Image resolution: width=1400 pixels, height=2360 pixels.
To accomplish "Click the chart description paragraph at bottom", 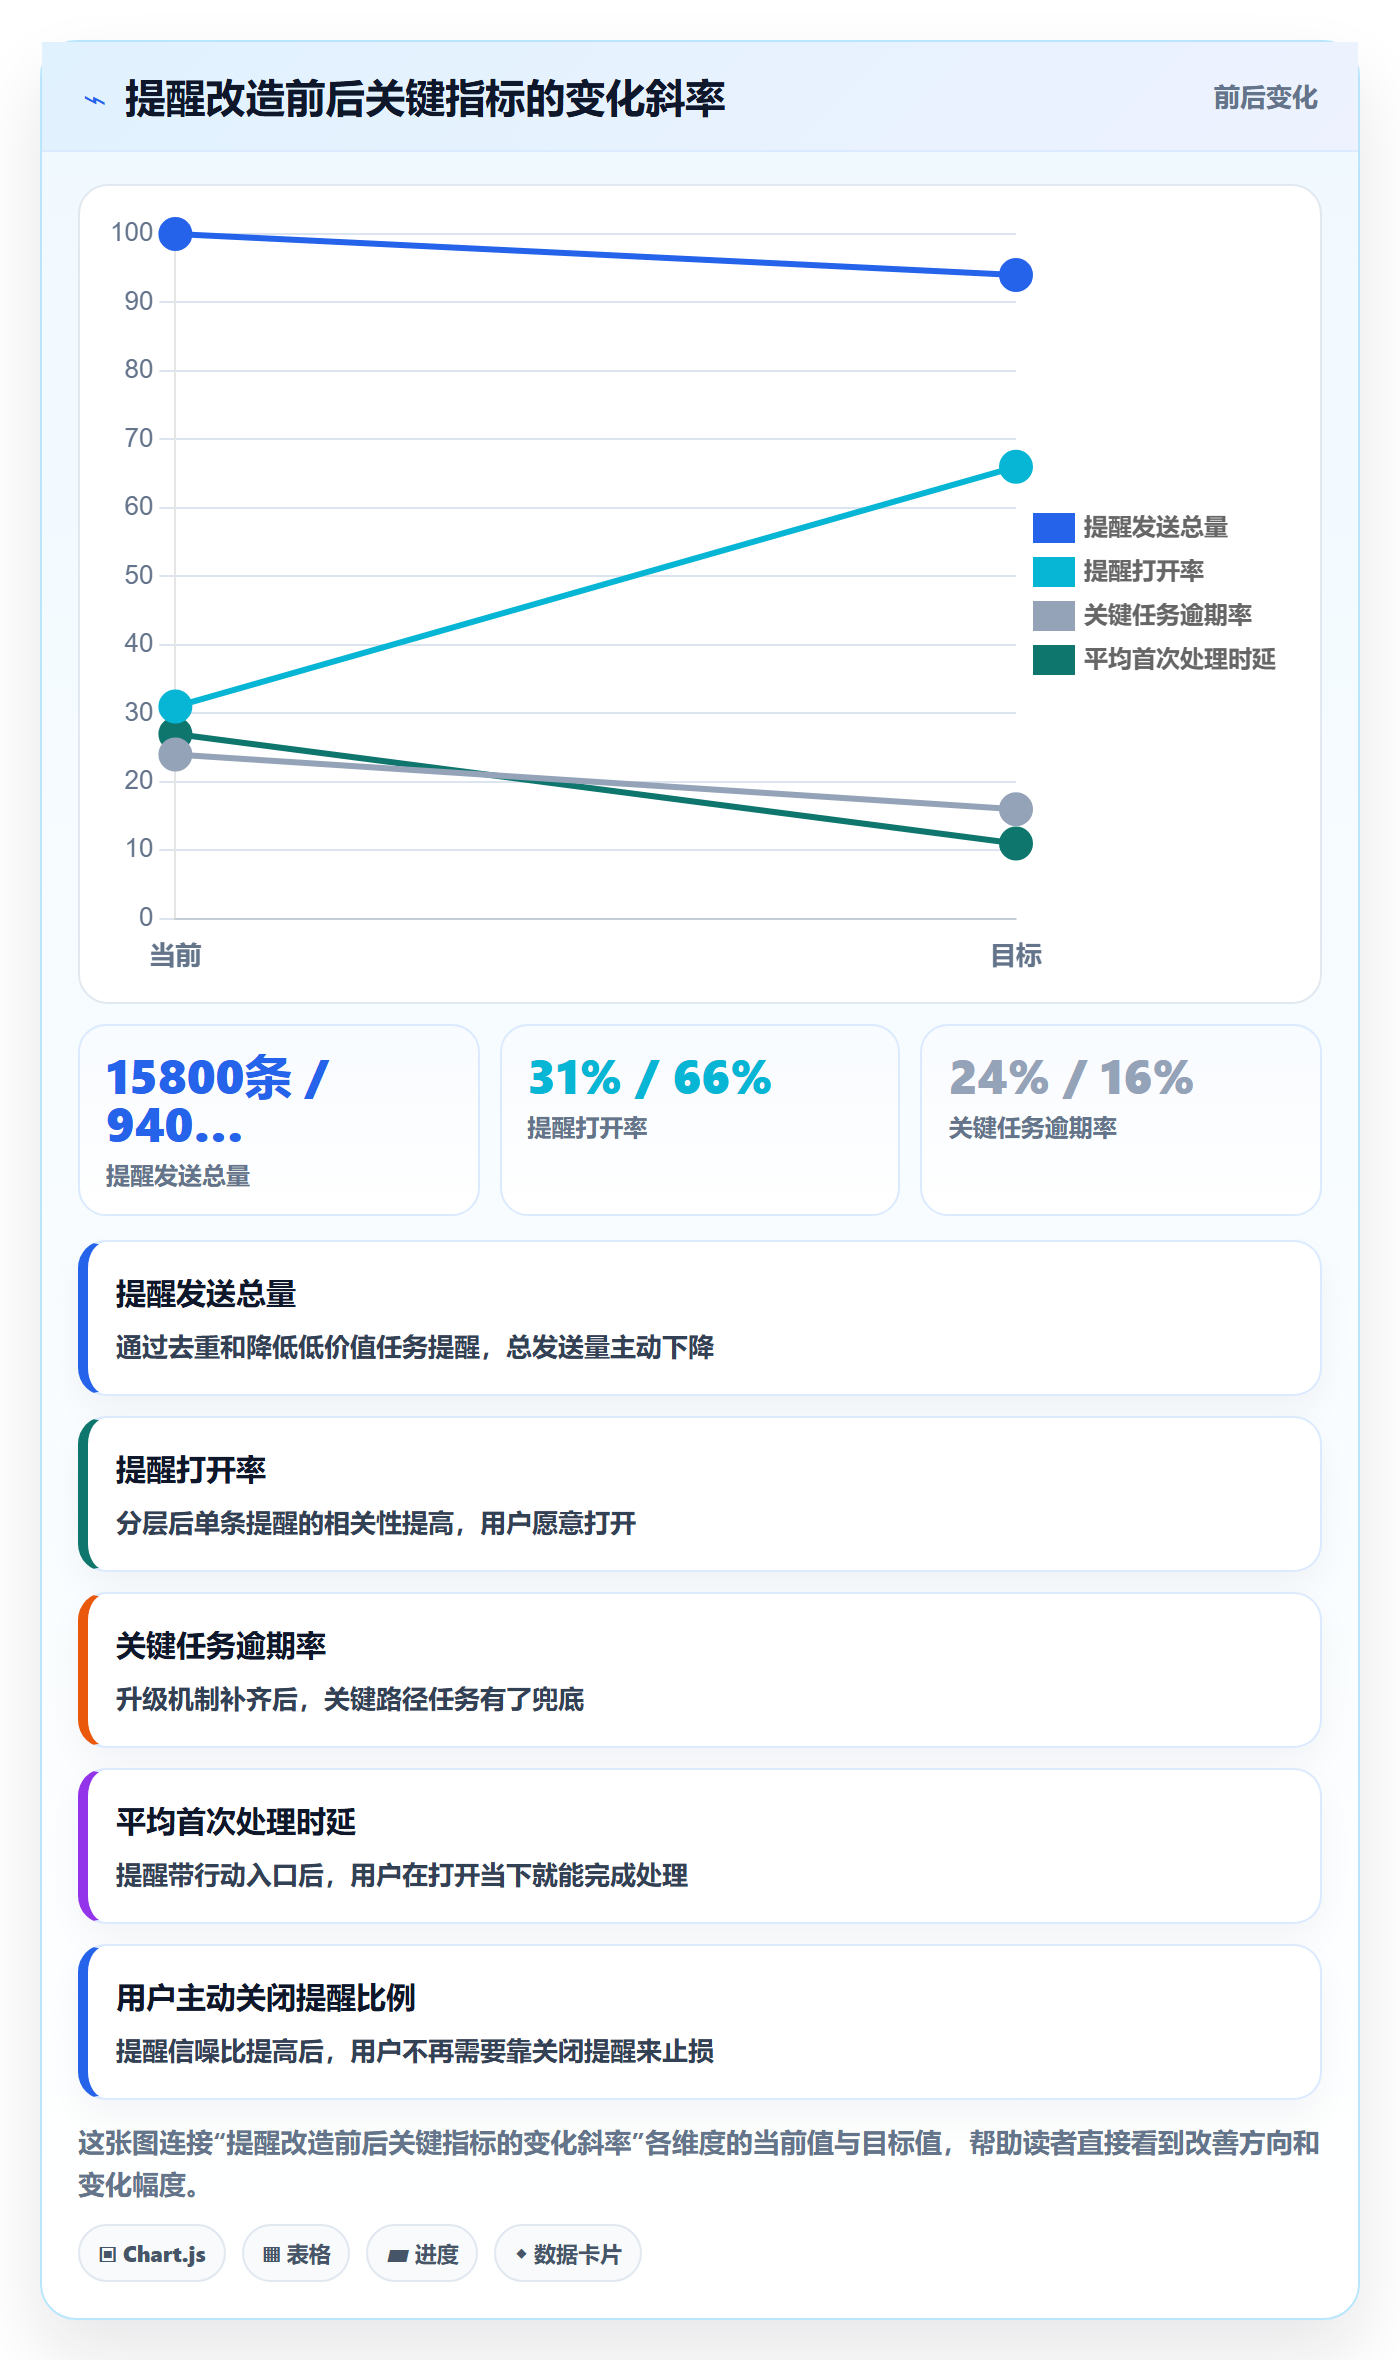I will 700,2164.
